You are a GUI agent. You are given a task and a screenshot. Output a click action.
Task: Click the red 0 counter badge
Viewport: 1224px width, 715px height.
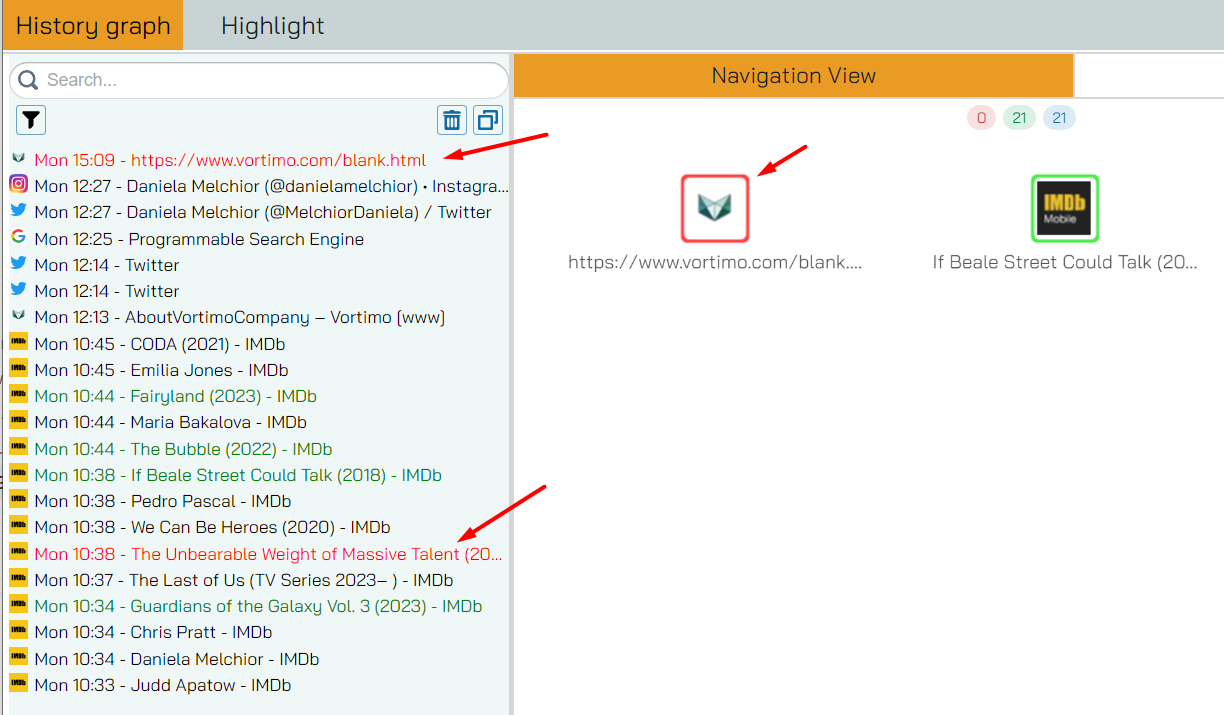[x=981, y=118]
